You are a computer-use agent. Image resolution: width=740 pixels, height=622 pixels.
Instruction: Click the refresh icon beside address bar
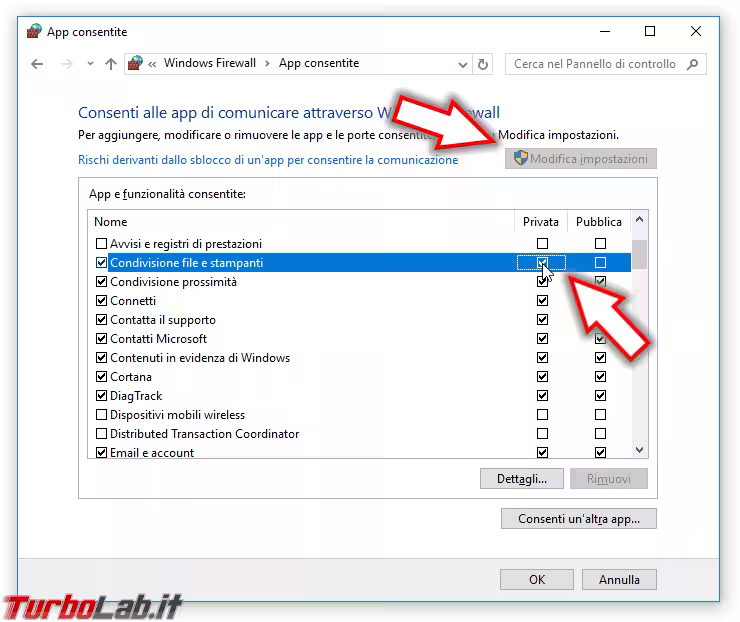click(484, 64)
